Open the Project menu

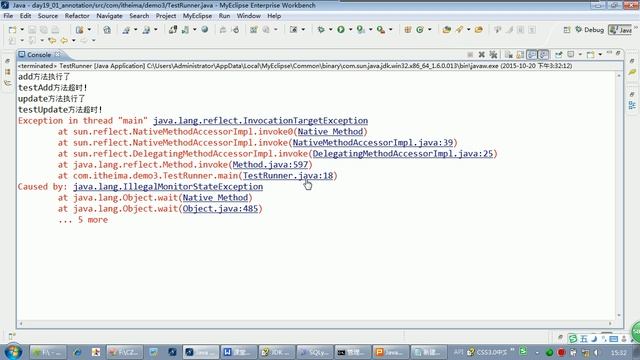[166, 16]
